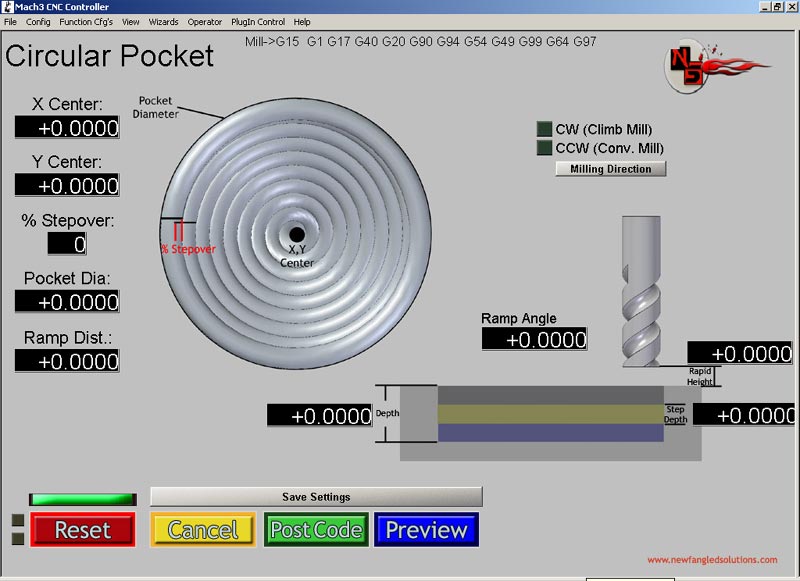Restore down the Mach3 window
The width and height of the screenshot is (800, 581).
coord(777,7)
